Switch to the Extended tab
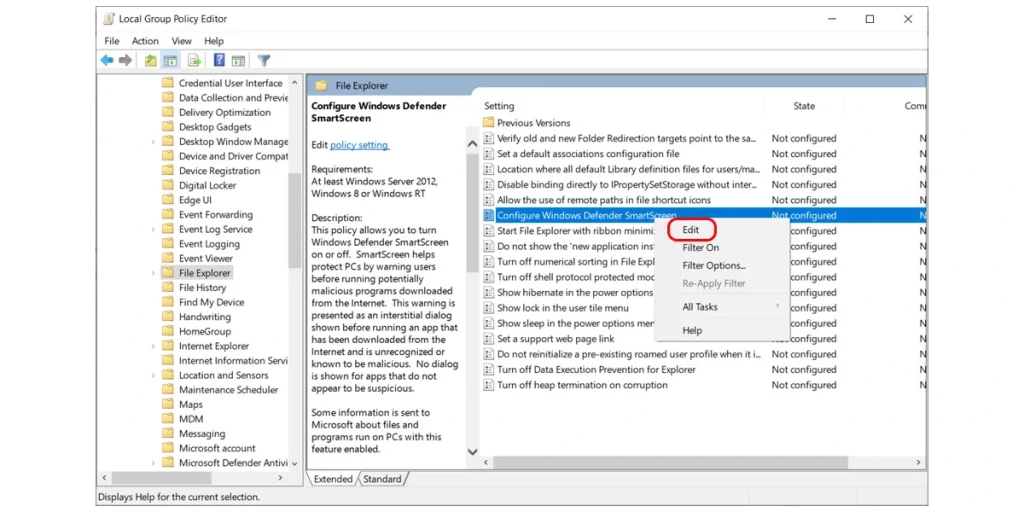Screen dimensions: 1024x512 point(333,479)
